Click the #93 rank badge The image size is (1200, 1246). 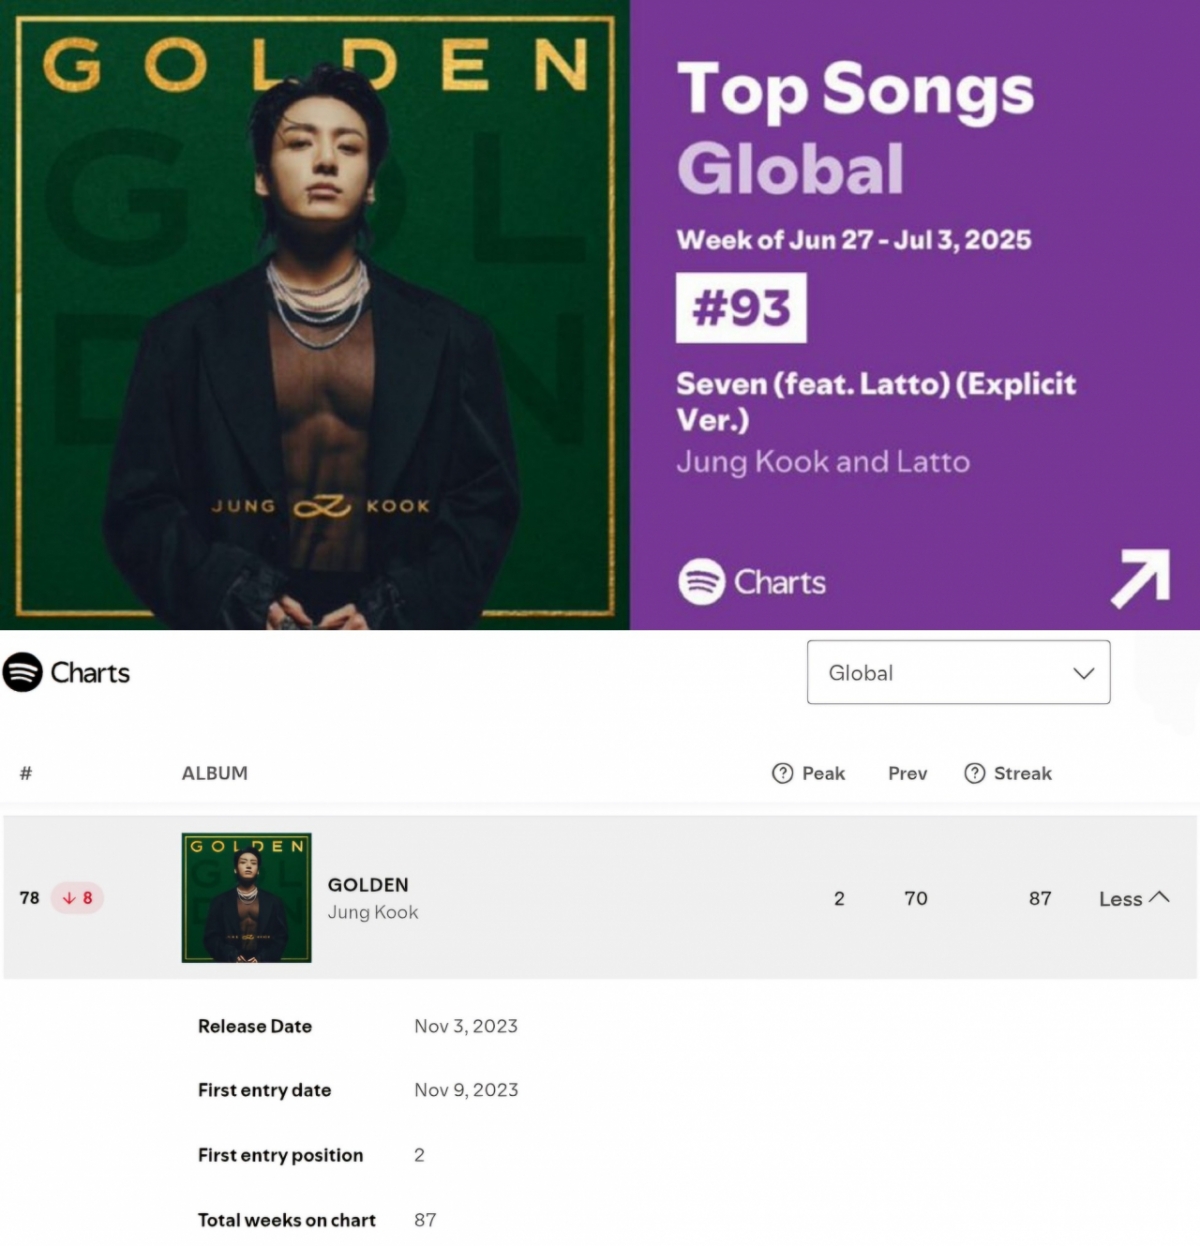741,308
